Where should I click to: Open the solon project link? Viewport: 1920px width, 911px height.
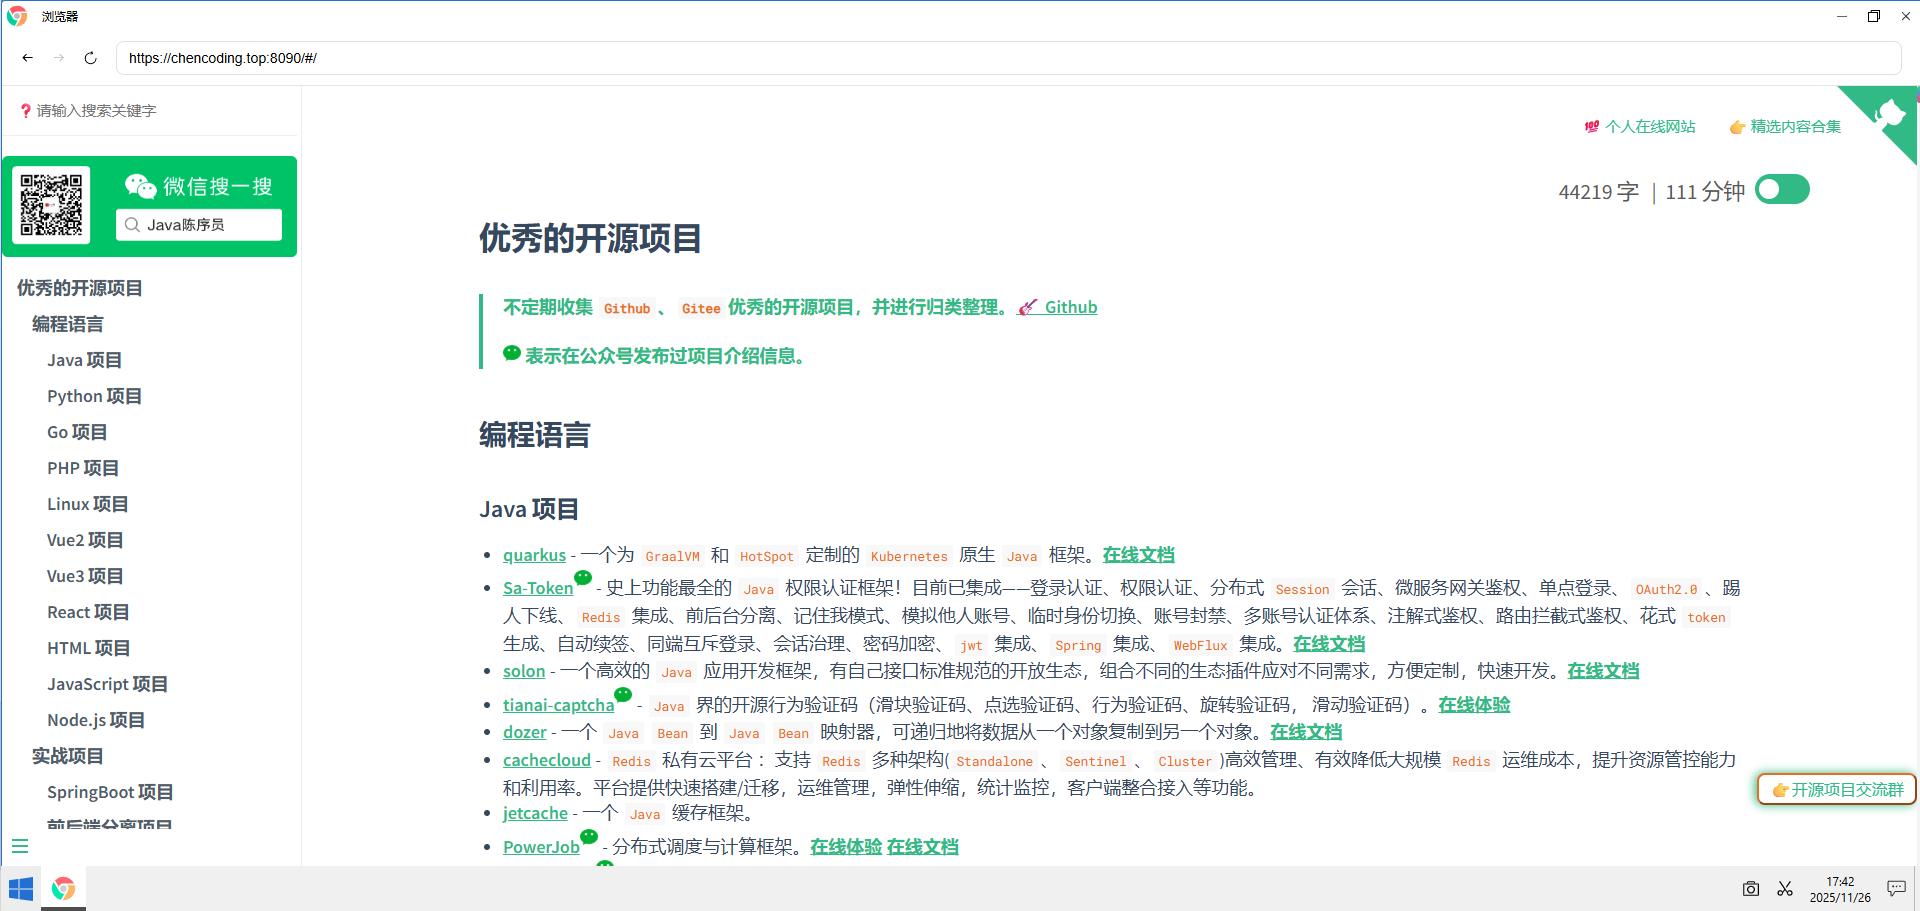(x=524, y=671)
